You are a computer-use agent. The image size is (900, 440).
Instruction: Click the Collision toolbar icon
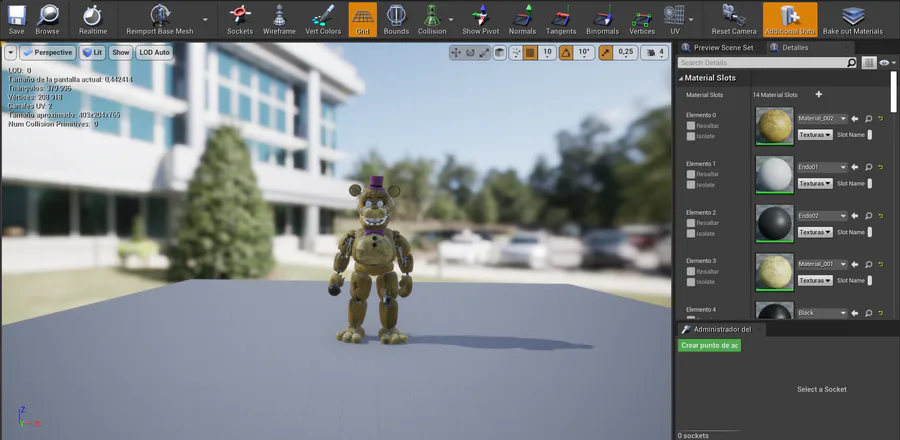(432, 20)
